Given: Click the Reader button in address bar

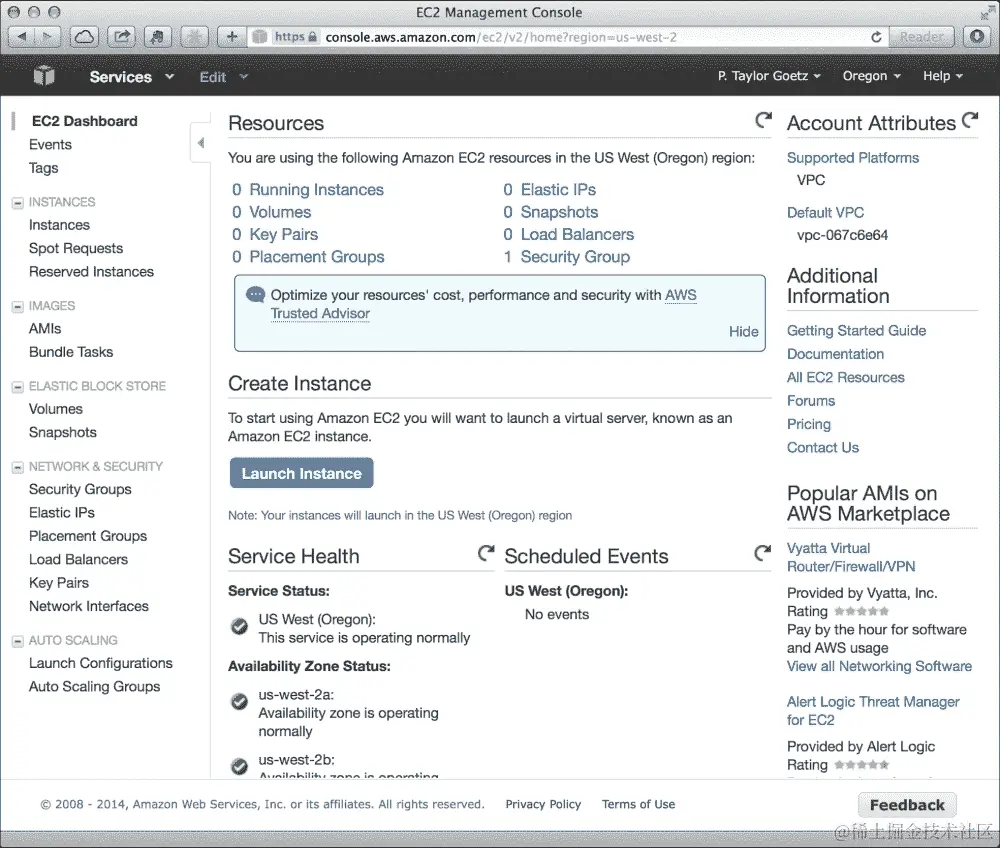Looking at the screenshot, I should 922,37.
